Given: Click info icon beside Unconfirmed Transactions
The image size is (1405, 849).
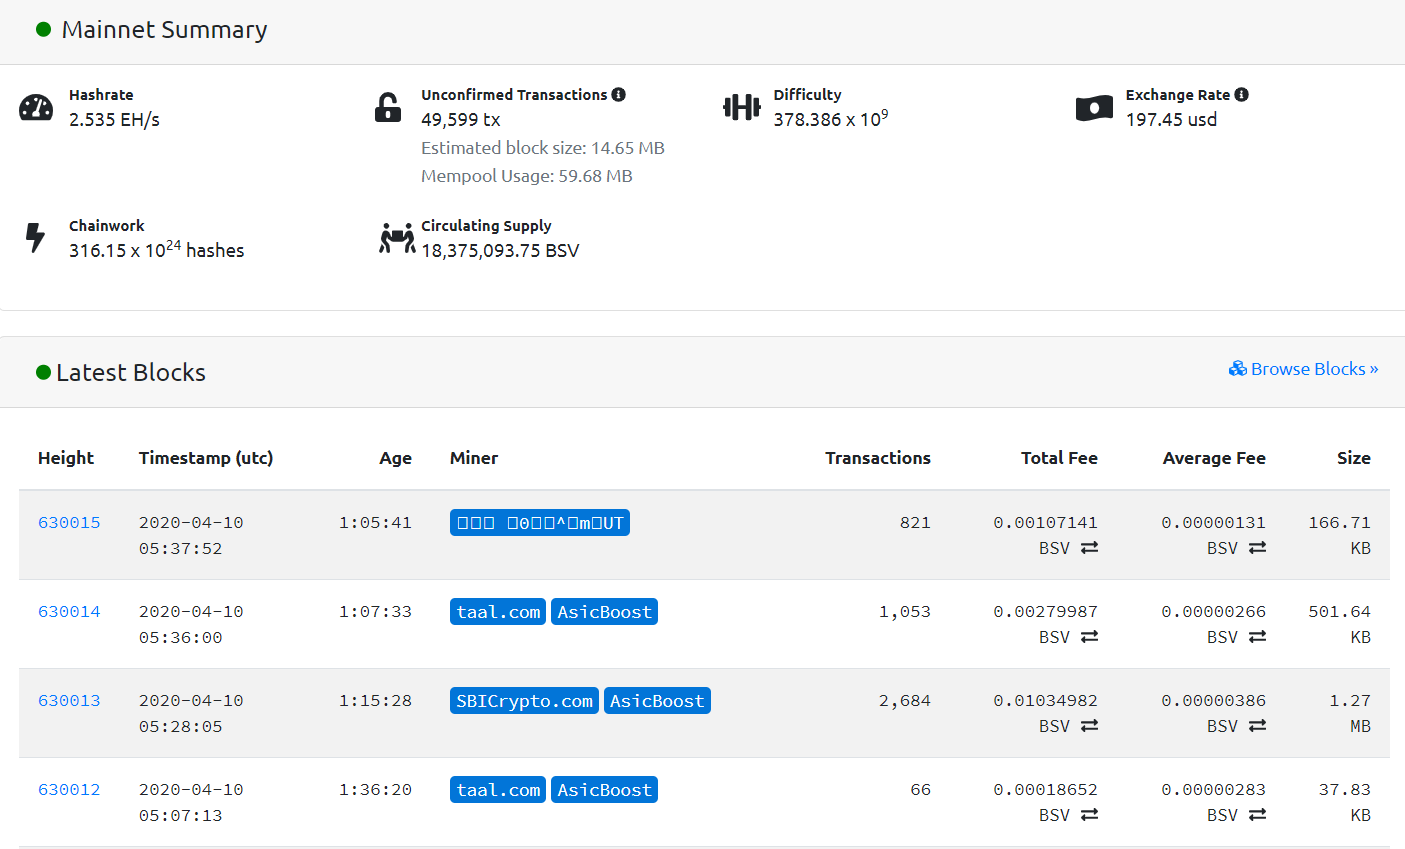Looking at the screenshot, I should [619, 95].
